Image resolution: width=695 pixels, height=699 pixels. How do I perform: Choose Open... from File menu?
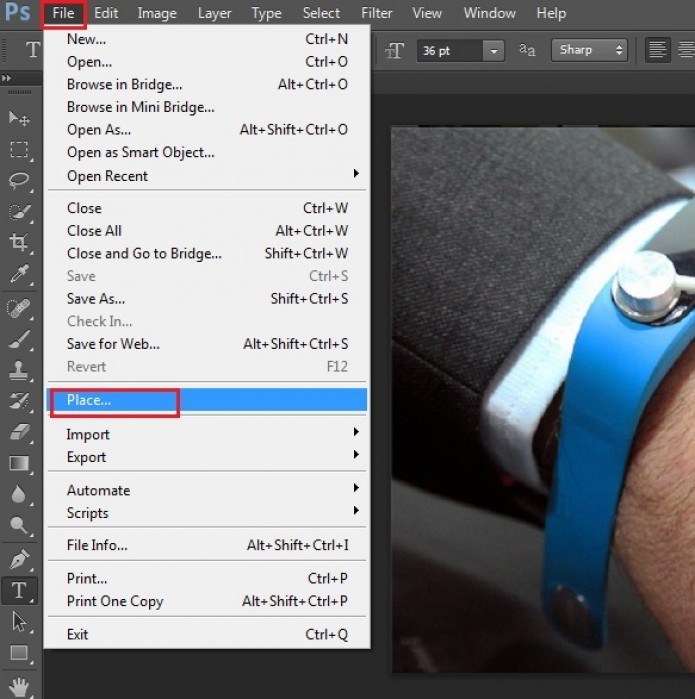[207, 62]
